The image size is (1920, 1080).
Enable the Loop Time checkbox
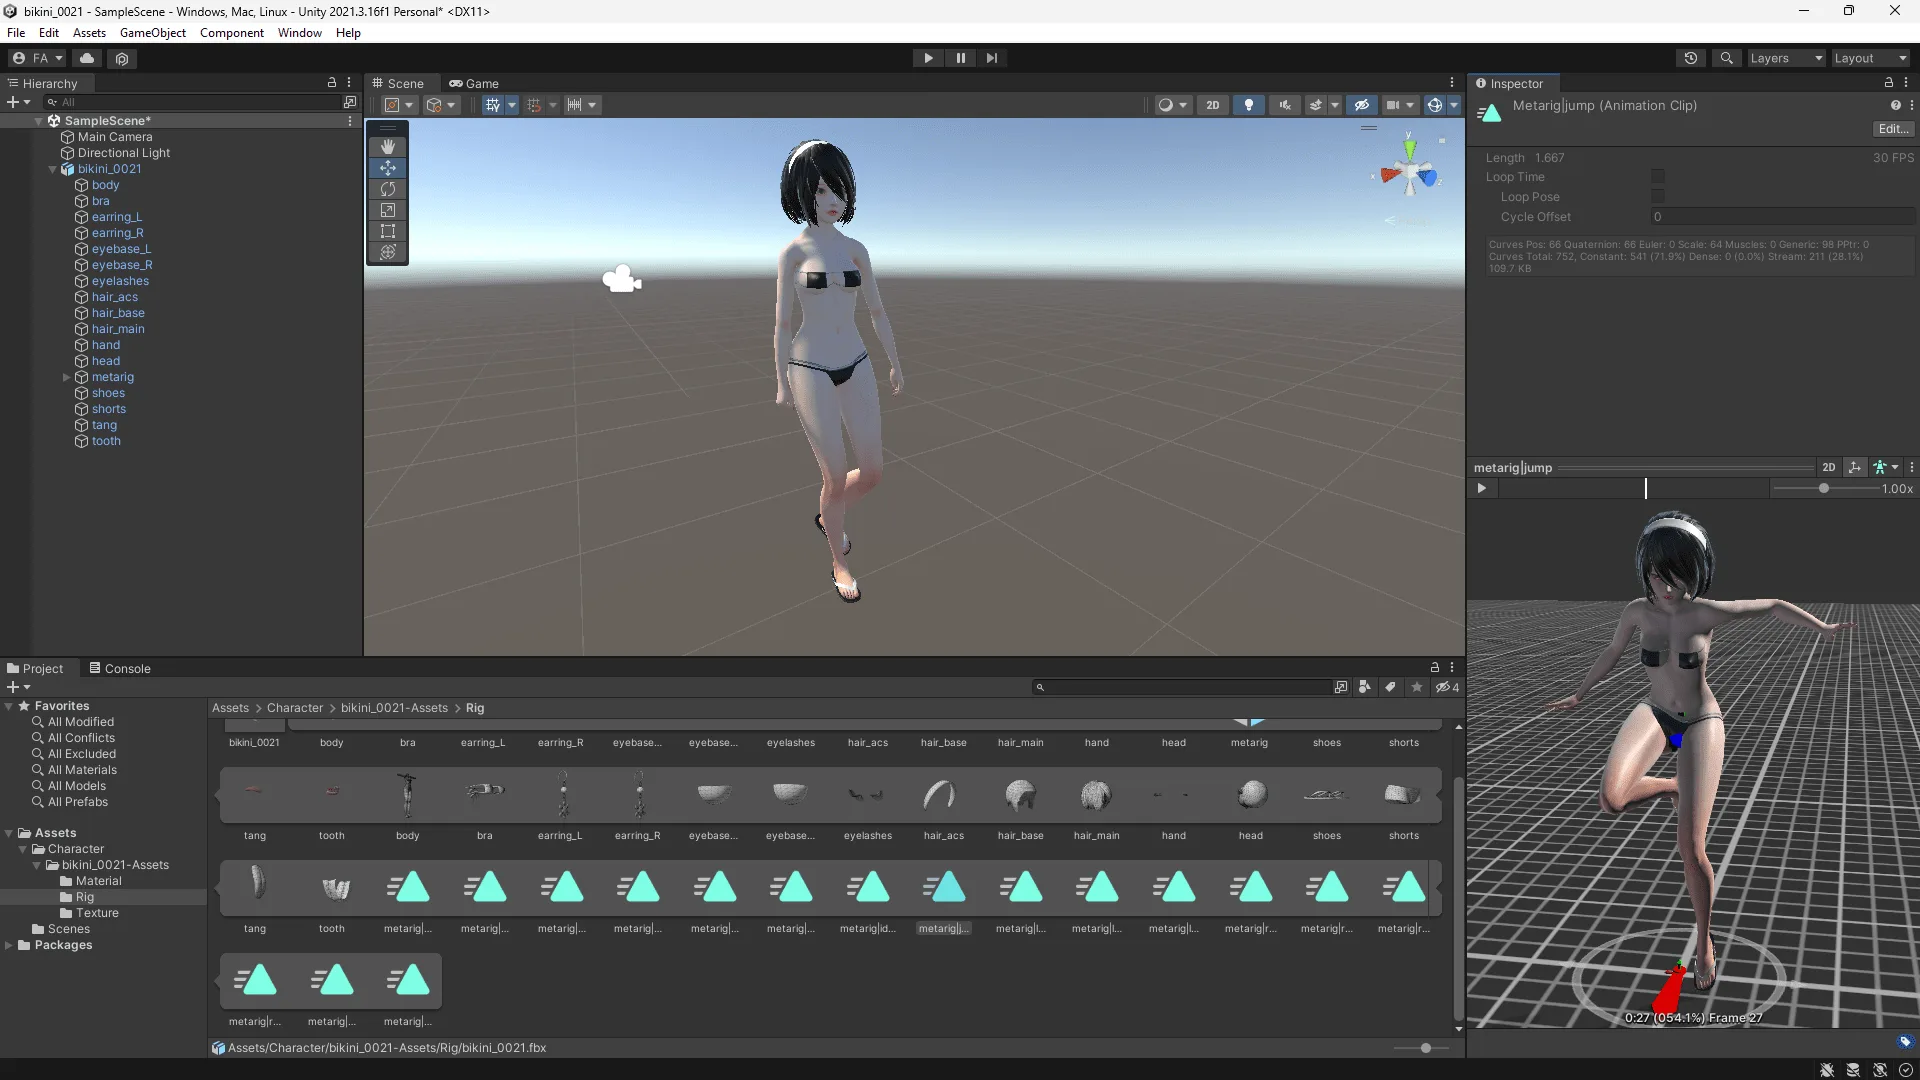coord(1657,176)
